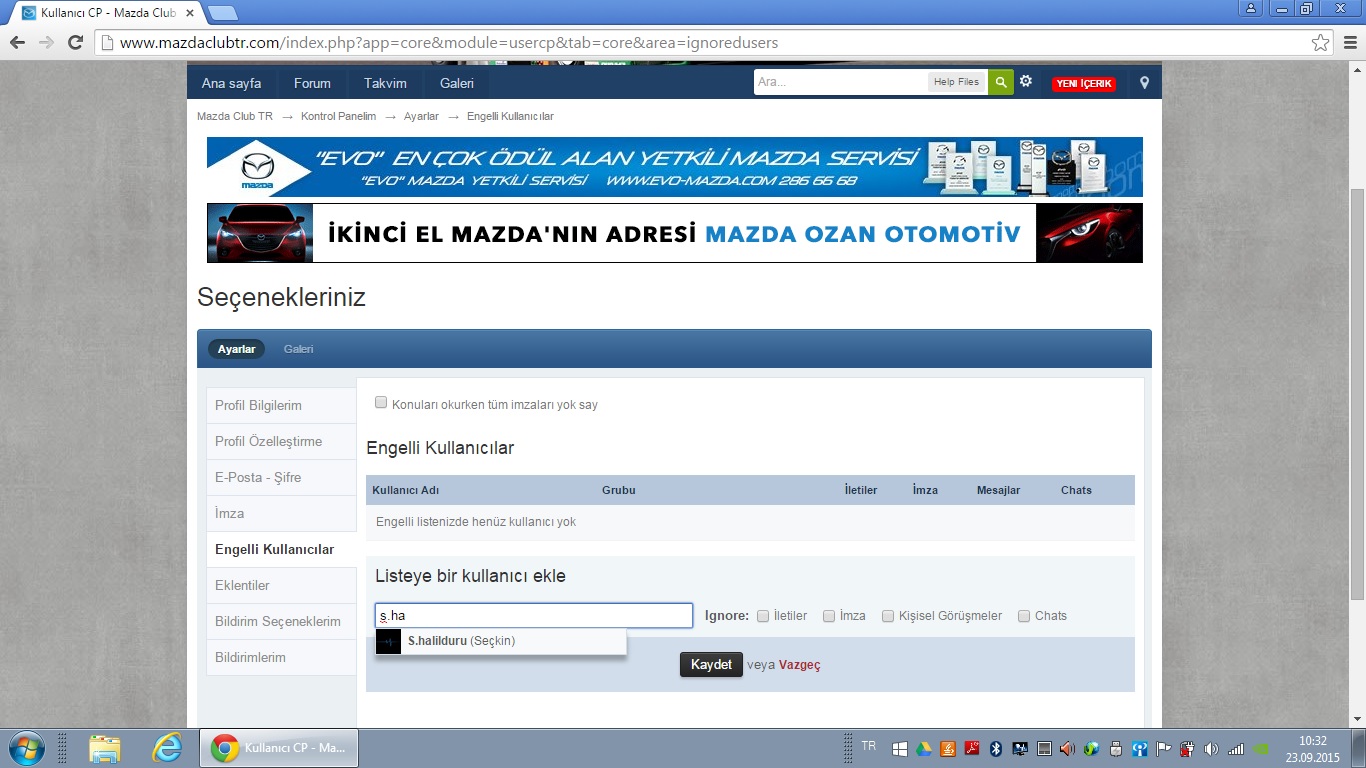Click the Kontrol Panelim breadcrumb
This screenshot has height=768, width=1366.
click(x=338, y=116)
